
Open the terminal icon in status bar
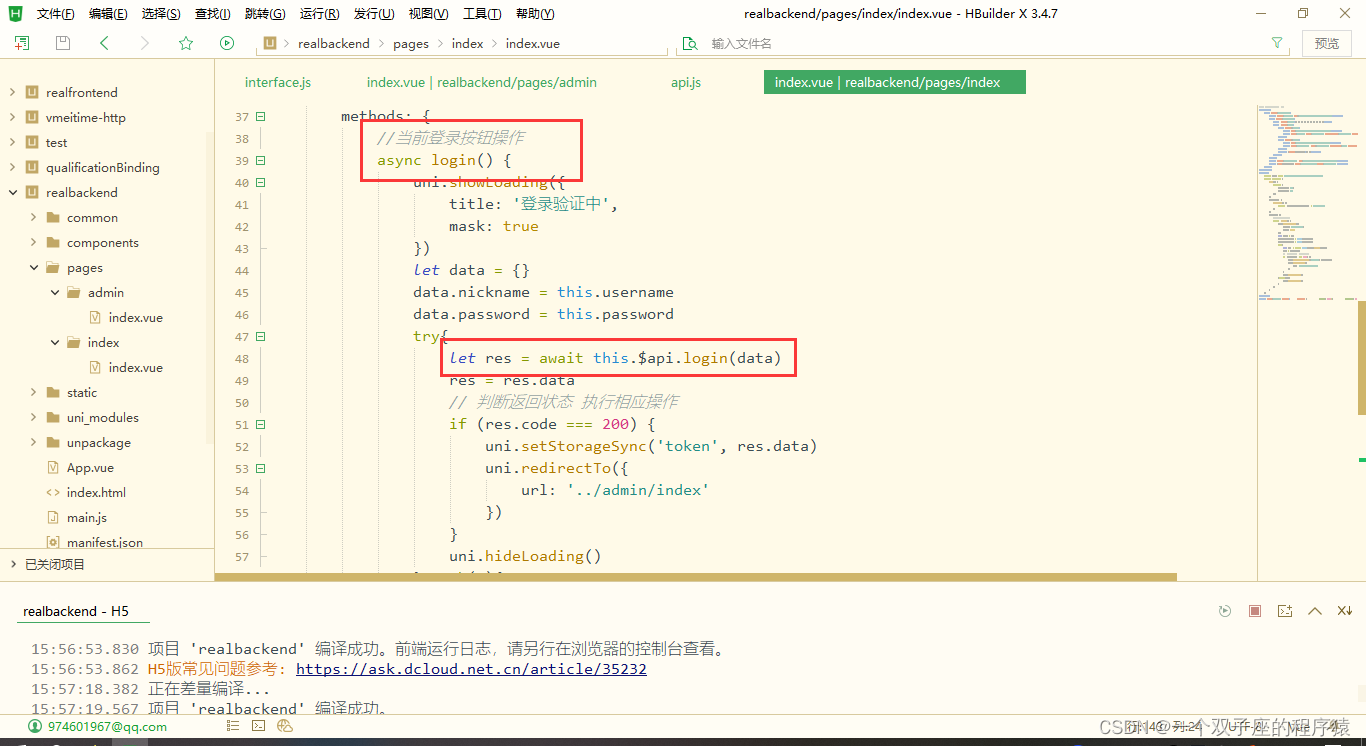coord(259,726)
